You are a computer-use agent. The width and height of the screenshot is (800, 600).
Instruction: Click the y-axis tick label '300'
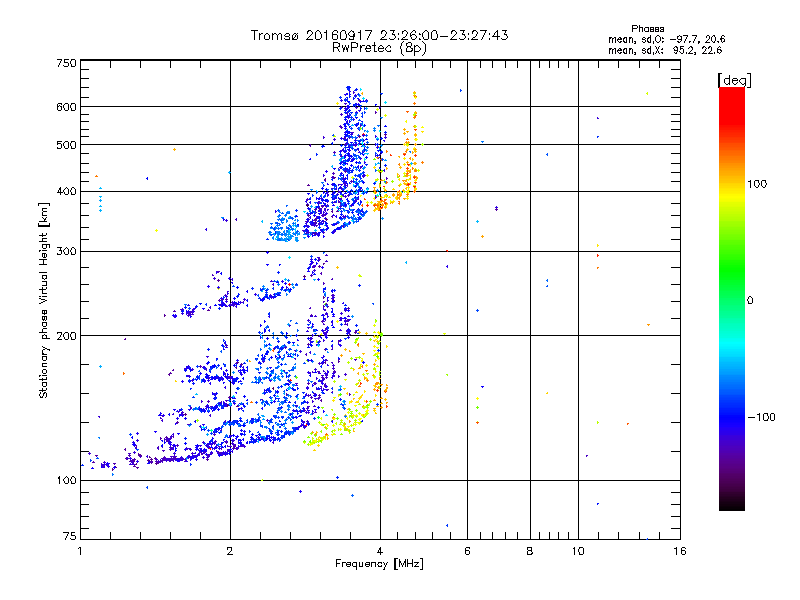[x=66, y=252]
